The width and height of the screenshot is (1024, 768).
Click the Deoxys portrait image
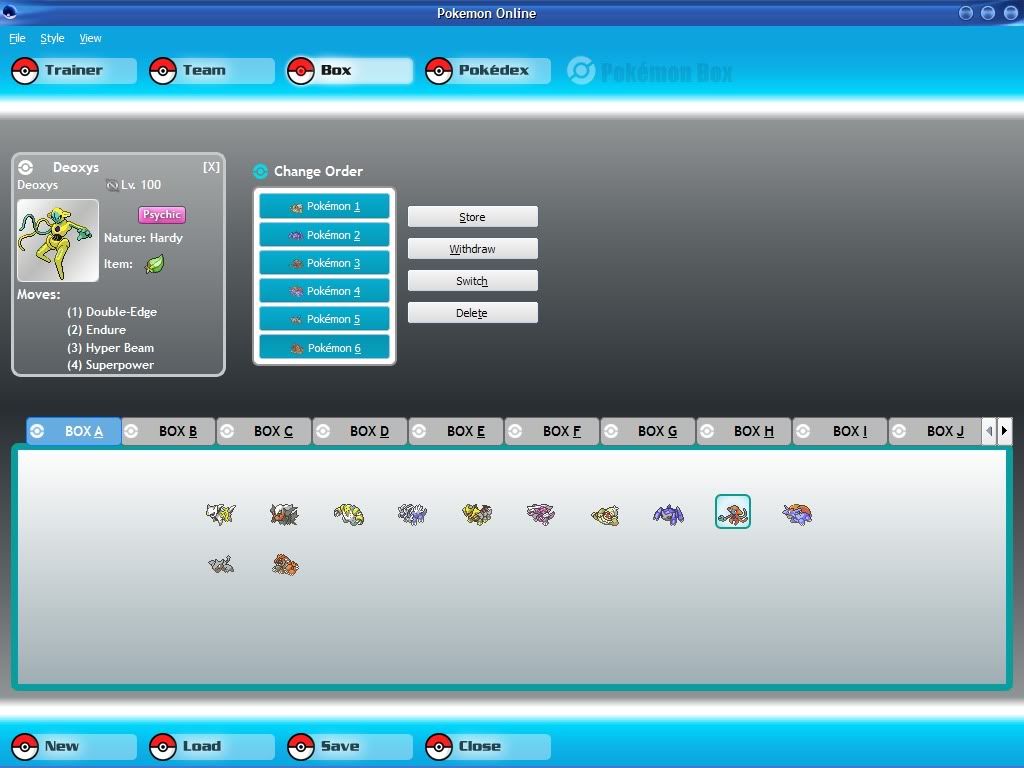(58, 240)
